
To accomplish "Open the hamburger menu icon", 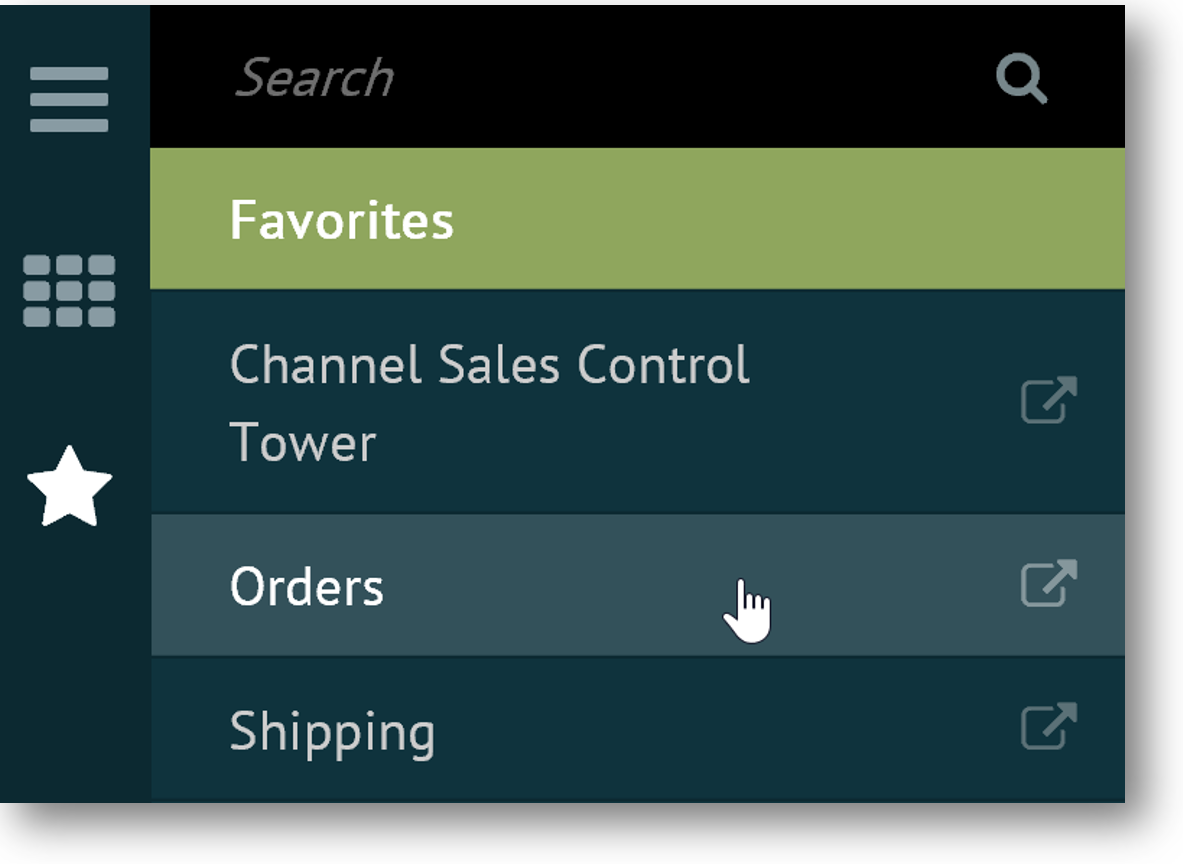I will click(x=69, y=99).
